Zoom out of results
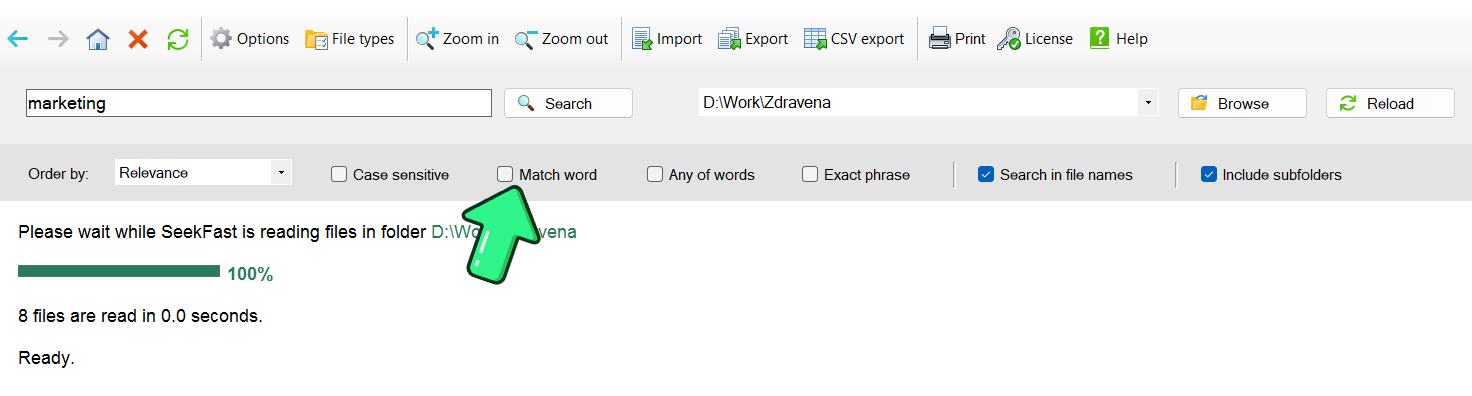The image size is (1472, 396). [x=562, y=39]
